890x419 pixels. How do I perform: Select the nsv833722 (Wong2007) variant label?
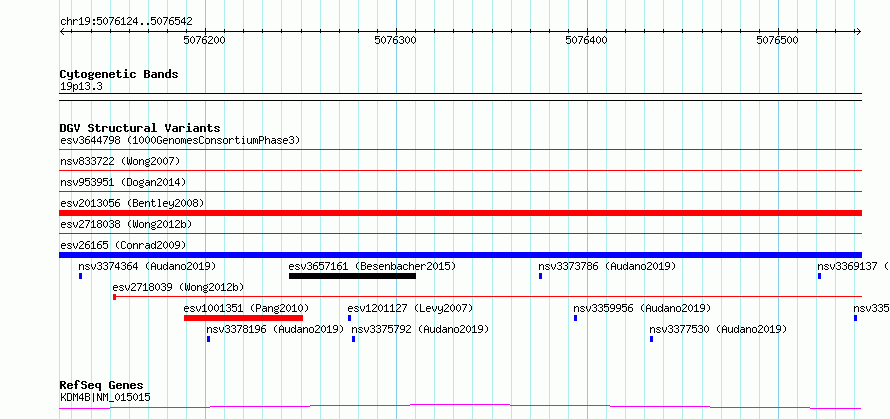coord(120,162)
